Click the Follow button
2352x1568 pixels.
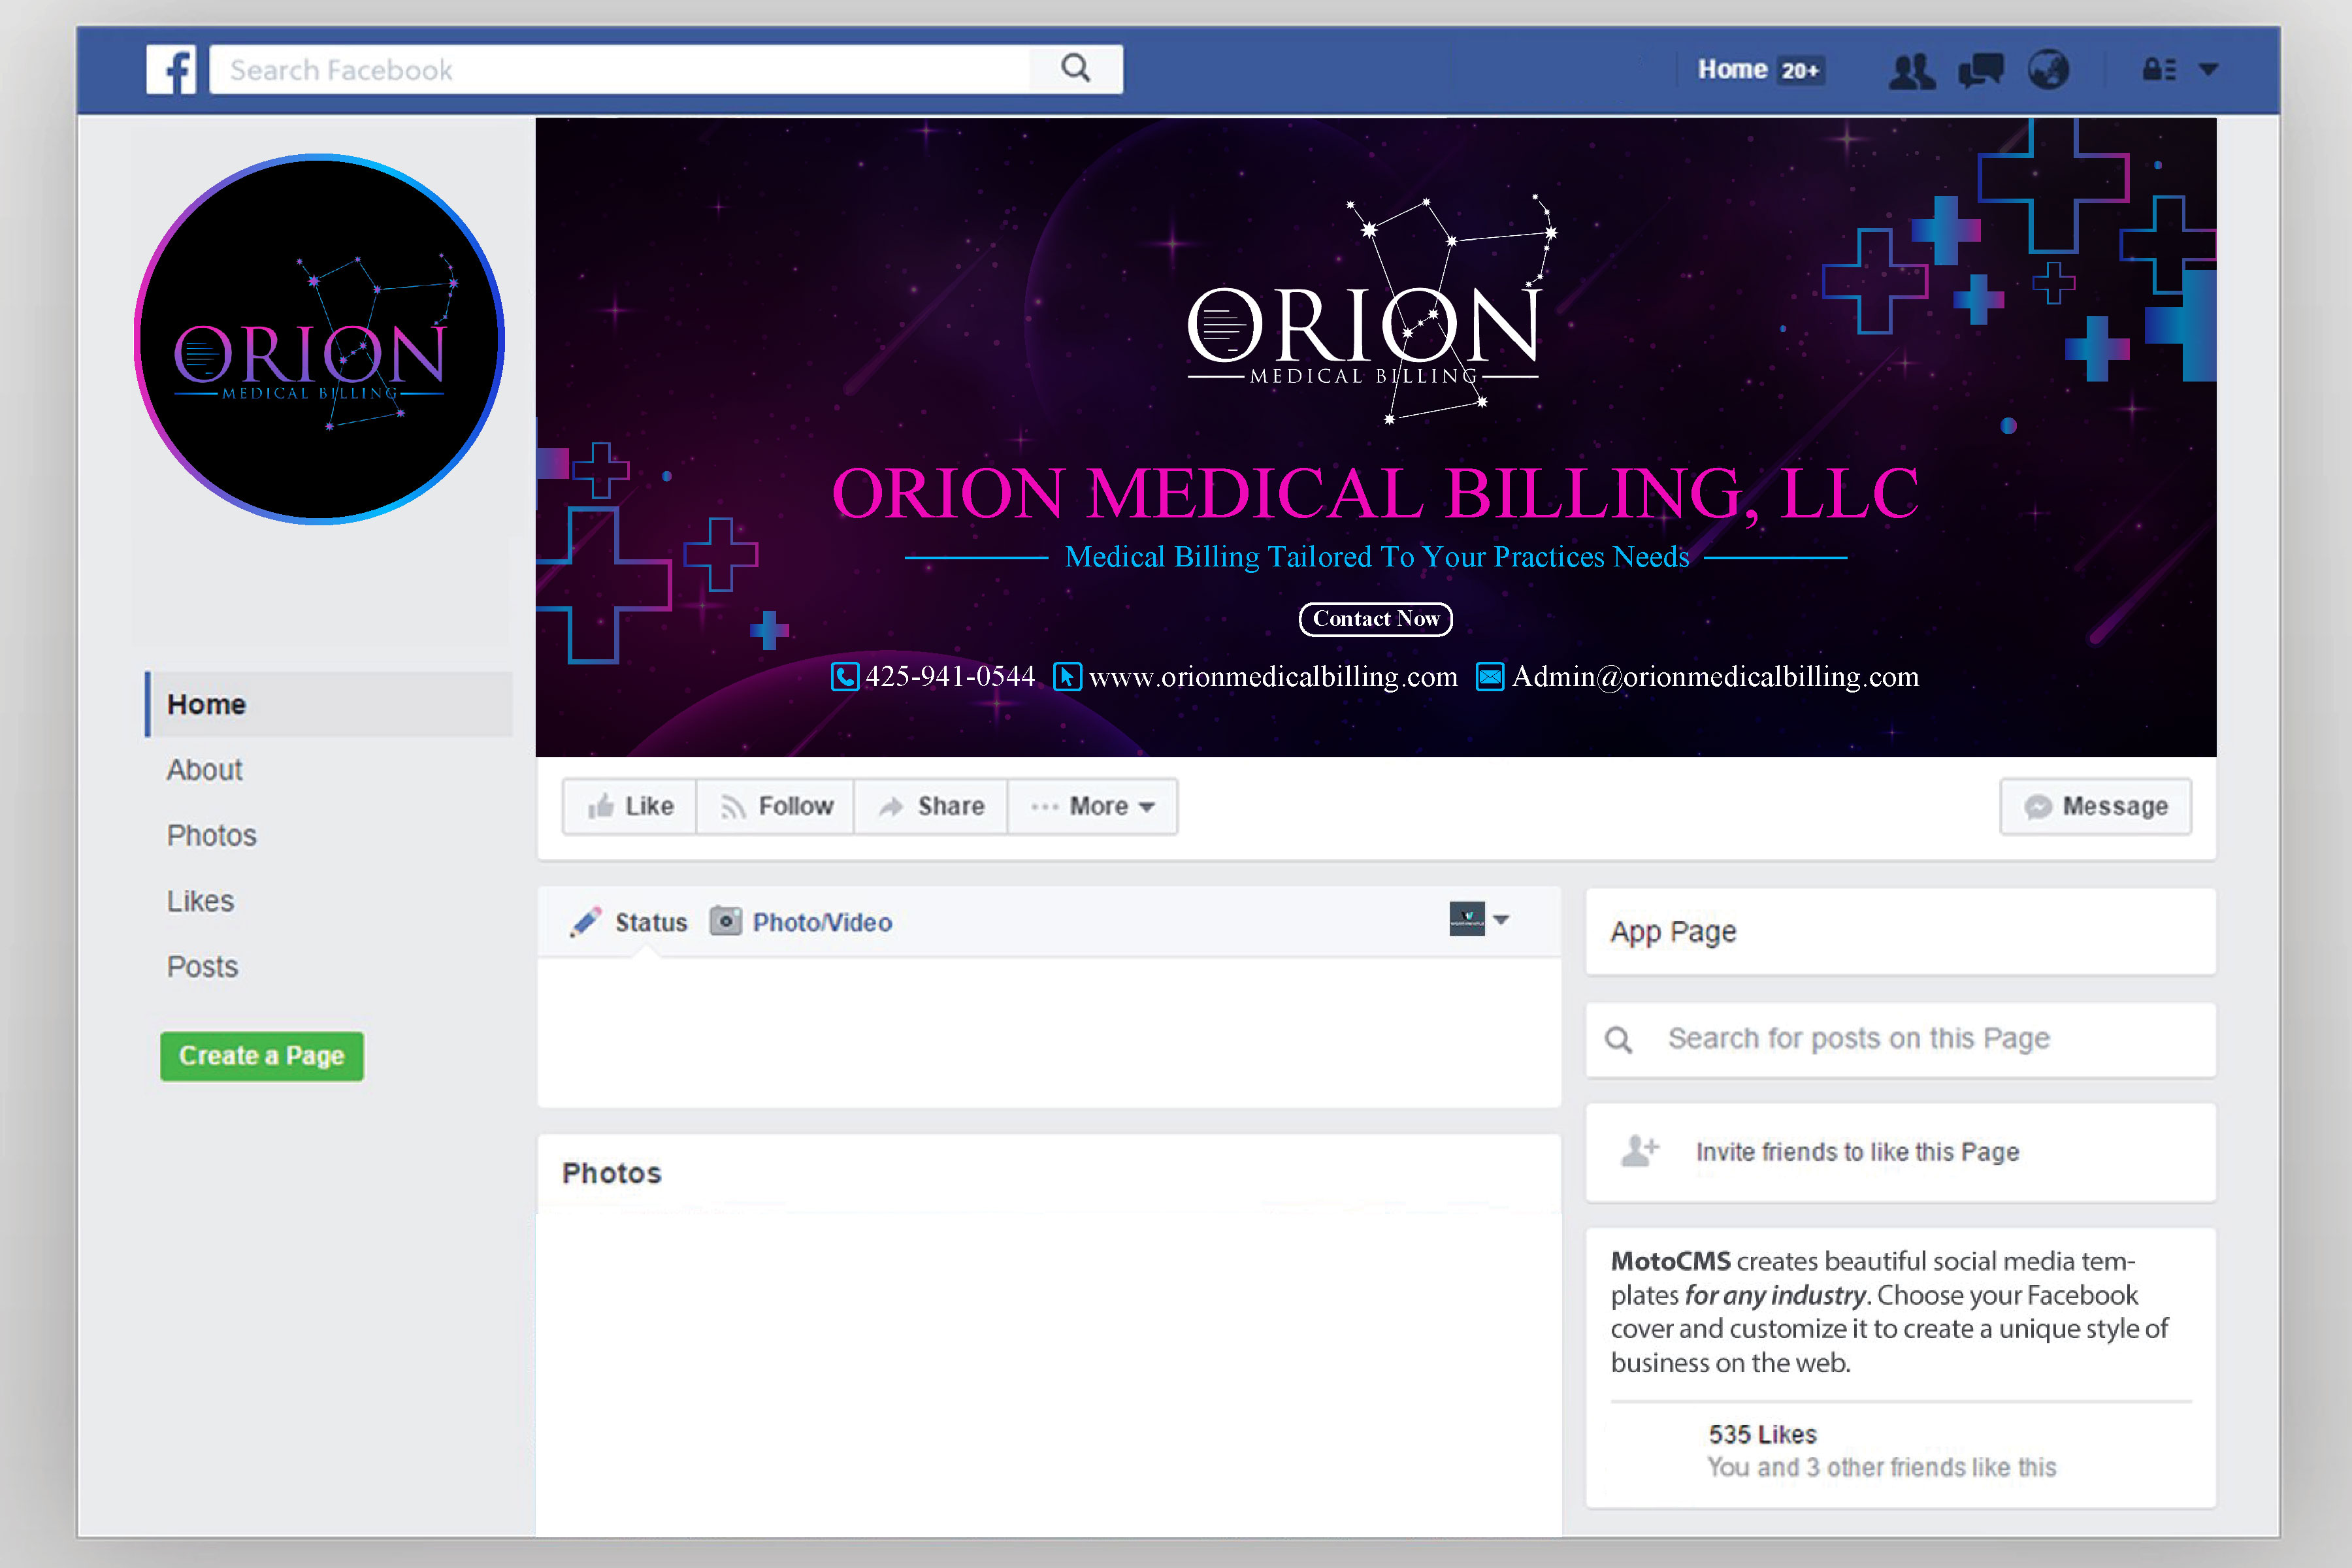point(775,806)
